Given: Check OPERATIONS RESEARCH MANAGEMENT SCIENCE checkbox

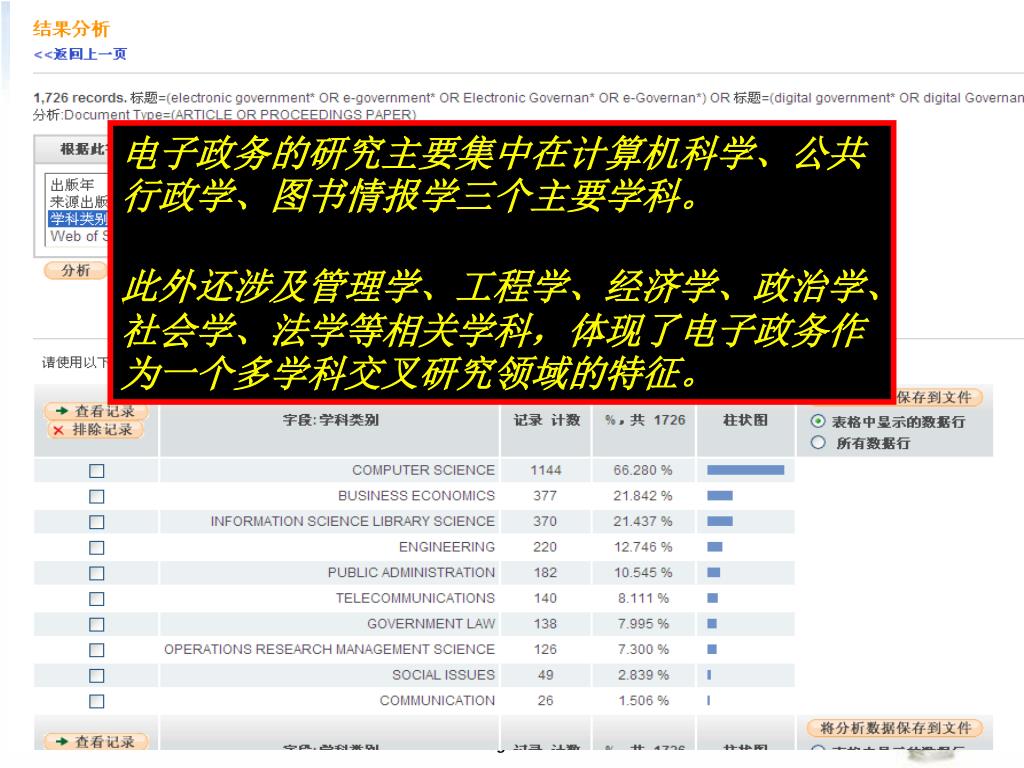Looking at the screenshot, I should (x=97, y=650).
